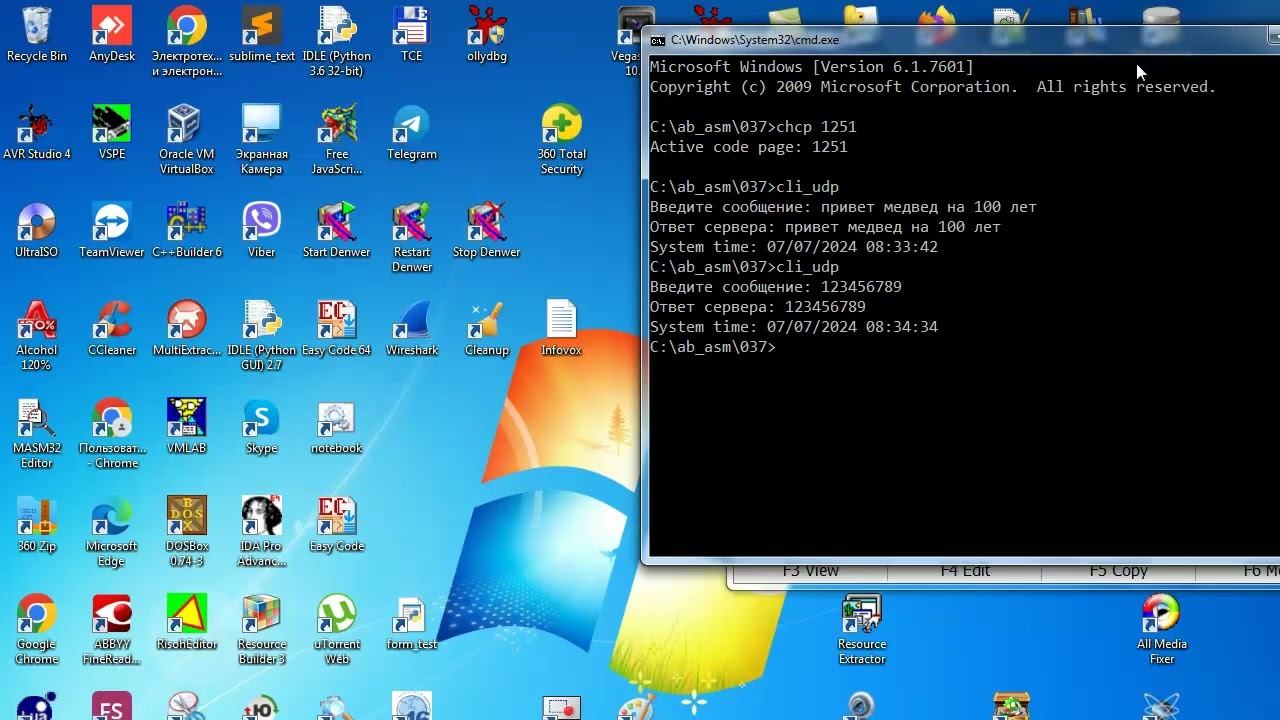Select the Easy Code icon below notebook

click(x=337, y=525)
